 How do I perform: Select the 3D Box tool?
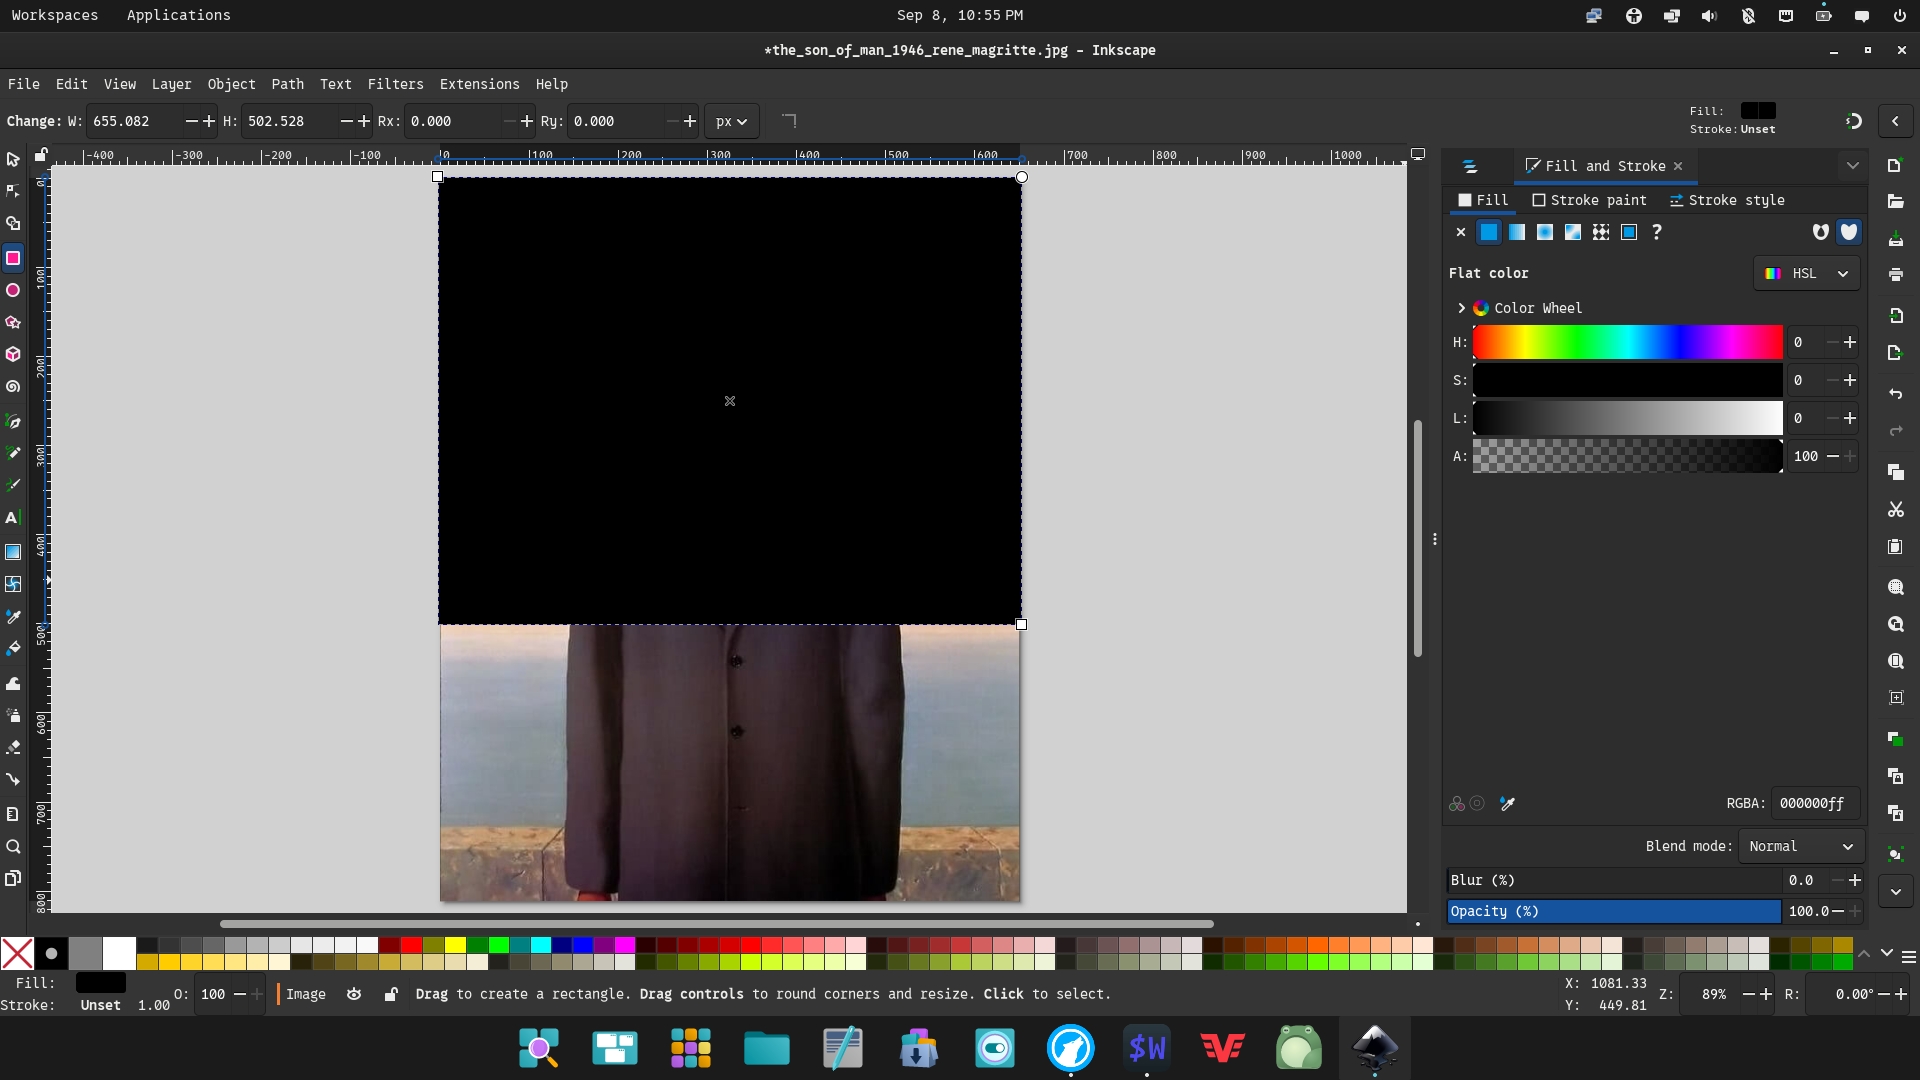(x=13, y=354)
